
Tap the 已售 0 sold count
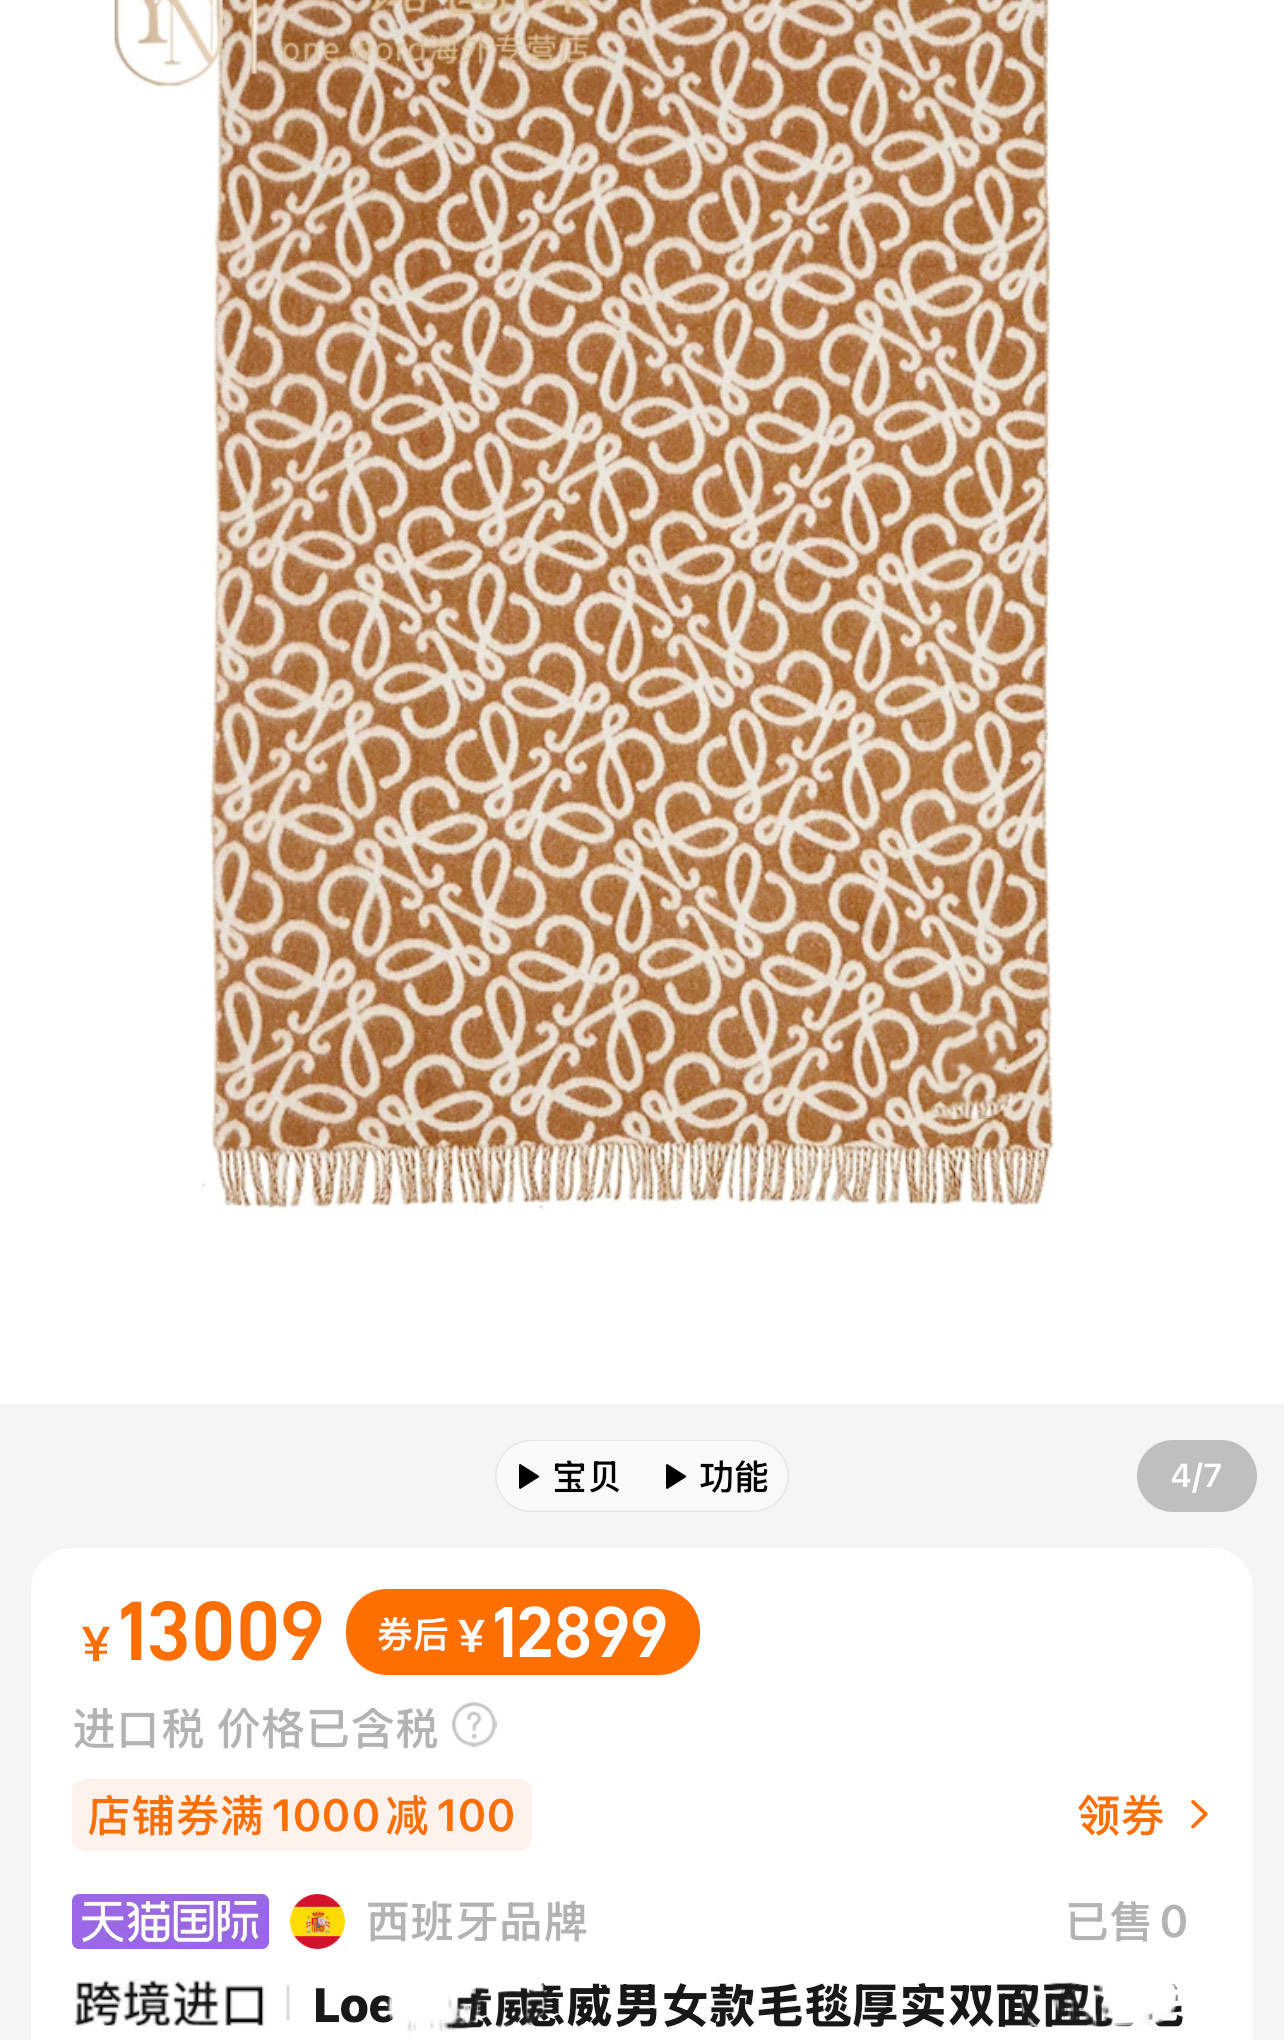point(1127,1921)
